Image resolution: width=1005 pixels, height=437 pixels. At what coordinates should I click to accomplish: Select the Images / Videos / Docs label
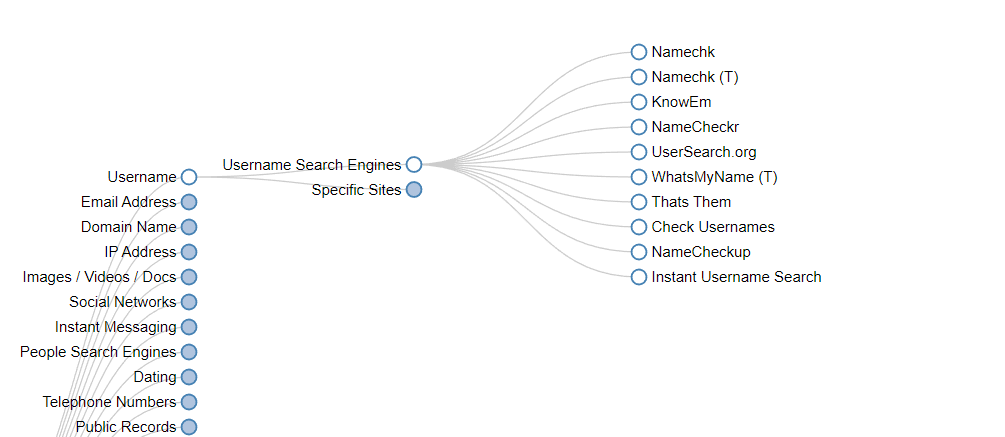(x=99, y=277)
